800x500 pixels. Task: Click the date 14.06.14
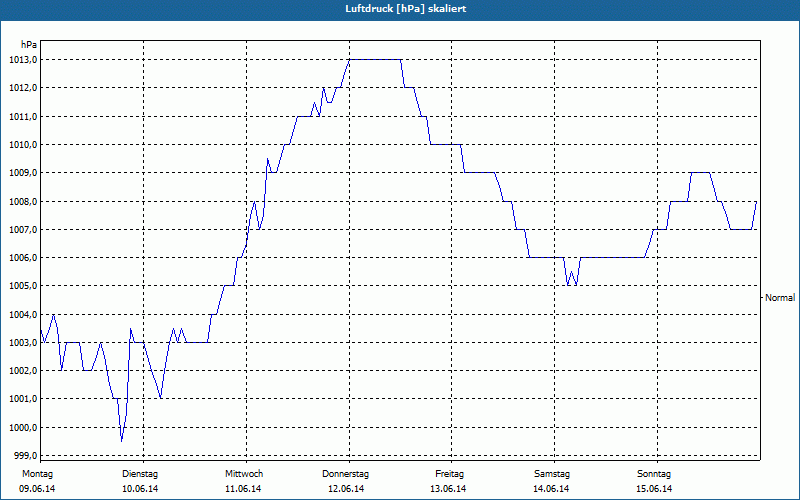551,489
